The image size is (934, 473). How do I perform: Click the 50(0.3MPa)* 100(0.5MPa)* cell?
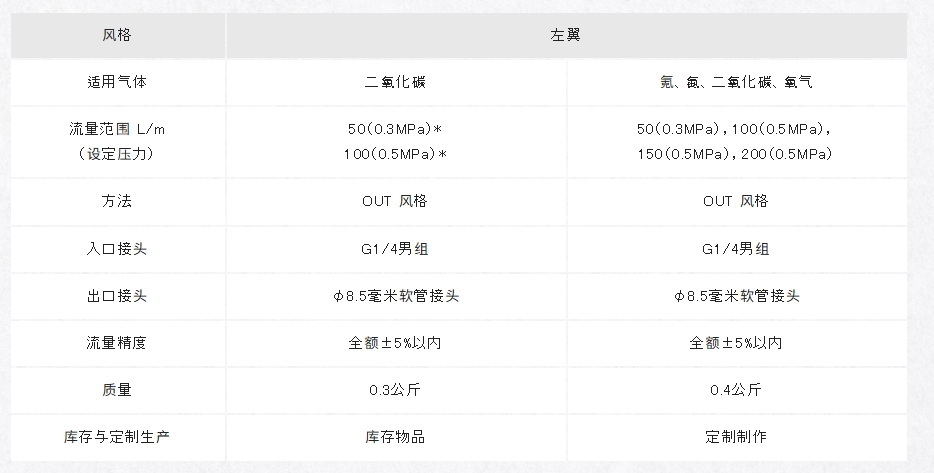(396, 142)
